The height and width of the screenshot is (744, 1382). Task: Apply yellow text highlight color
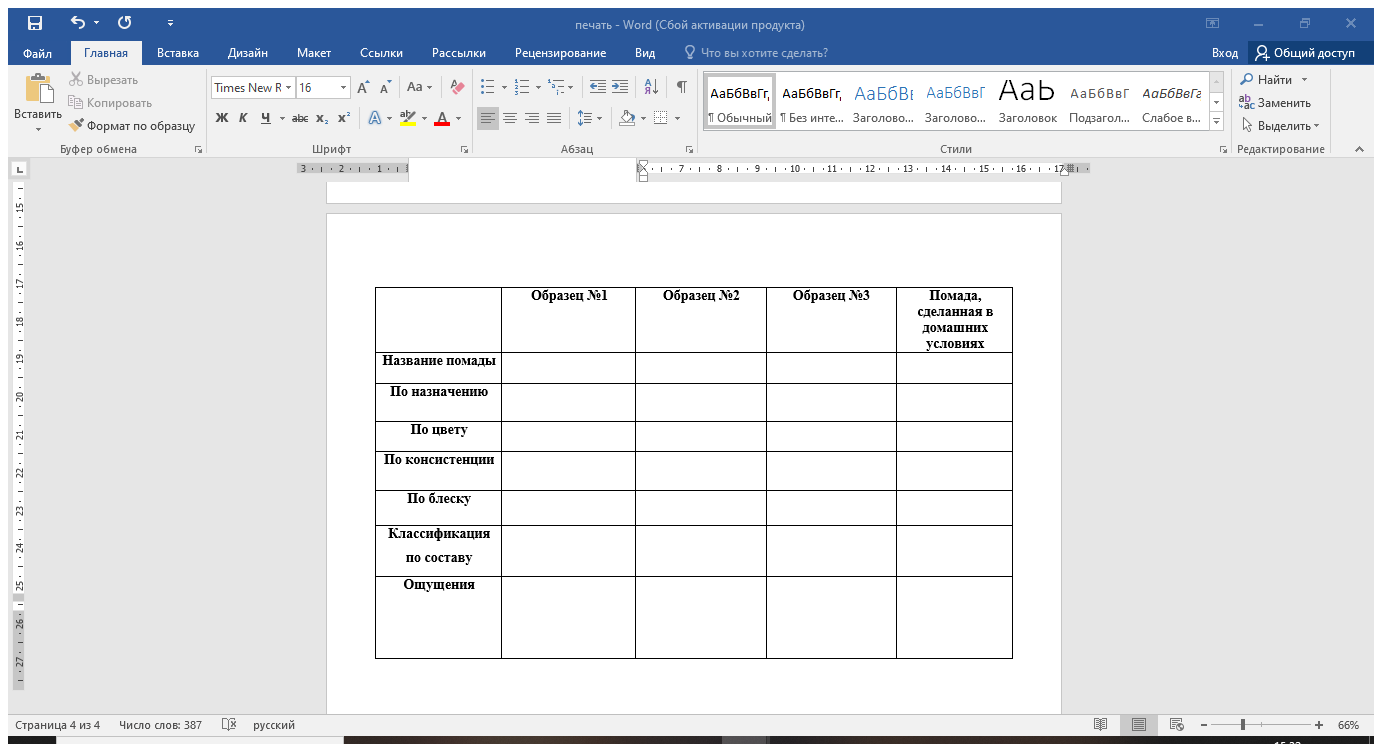point(407,118)
